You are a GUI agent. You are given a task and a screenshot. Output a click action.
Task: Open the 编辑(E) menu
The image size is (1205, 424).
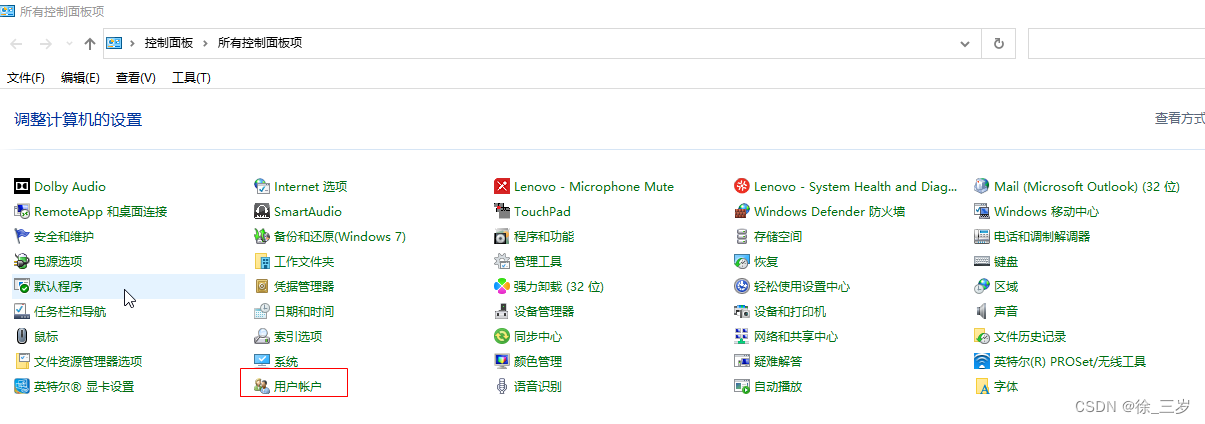click(x=80, y=77)
